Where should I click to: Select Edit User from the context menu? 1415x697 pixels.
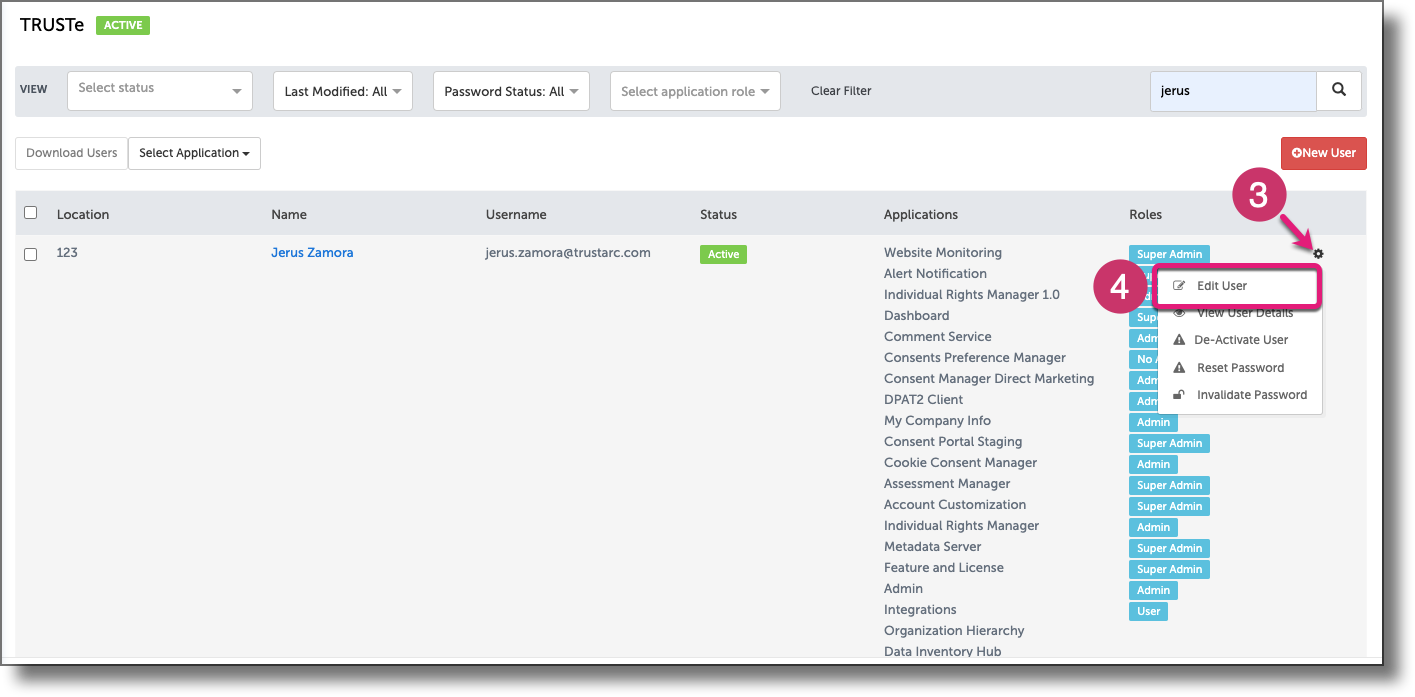(x=1222, y=286)
